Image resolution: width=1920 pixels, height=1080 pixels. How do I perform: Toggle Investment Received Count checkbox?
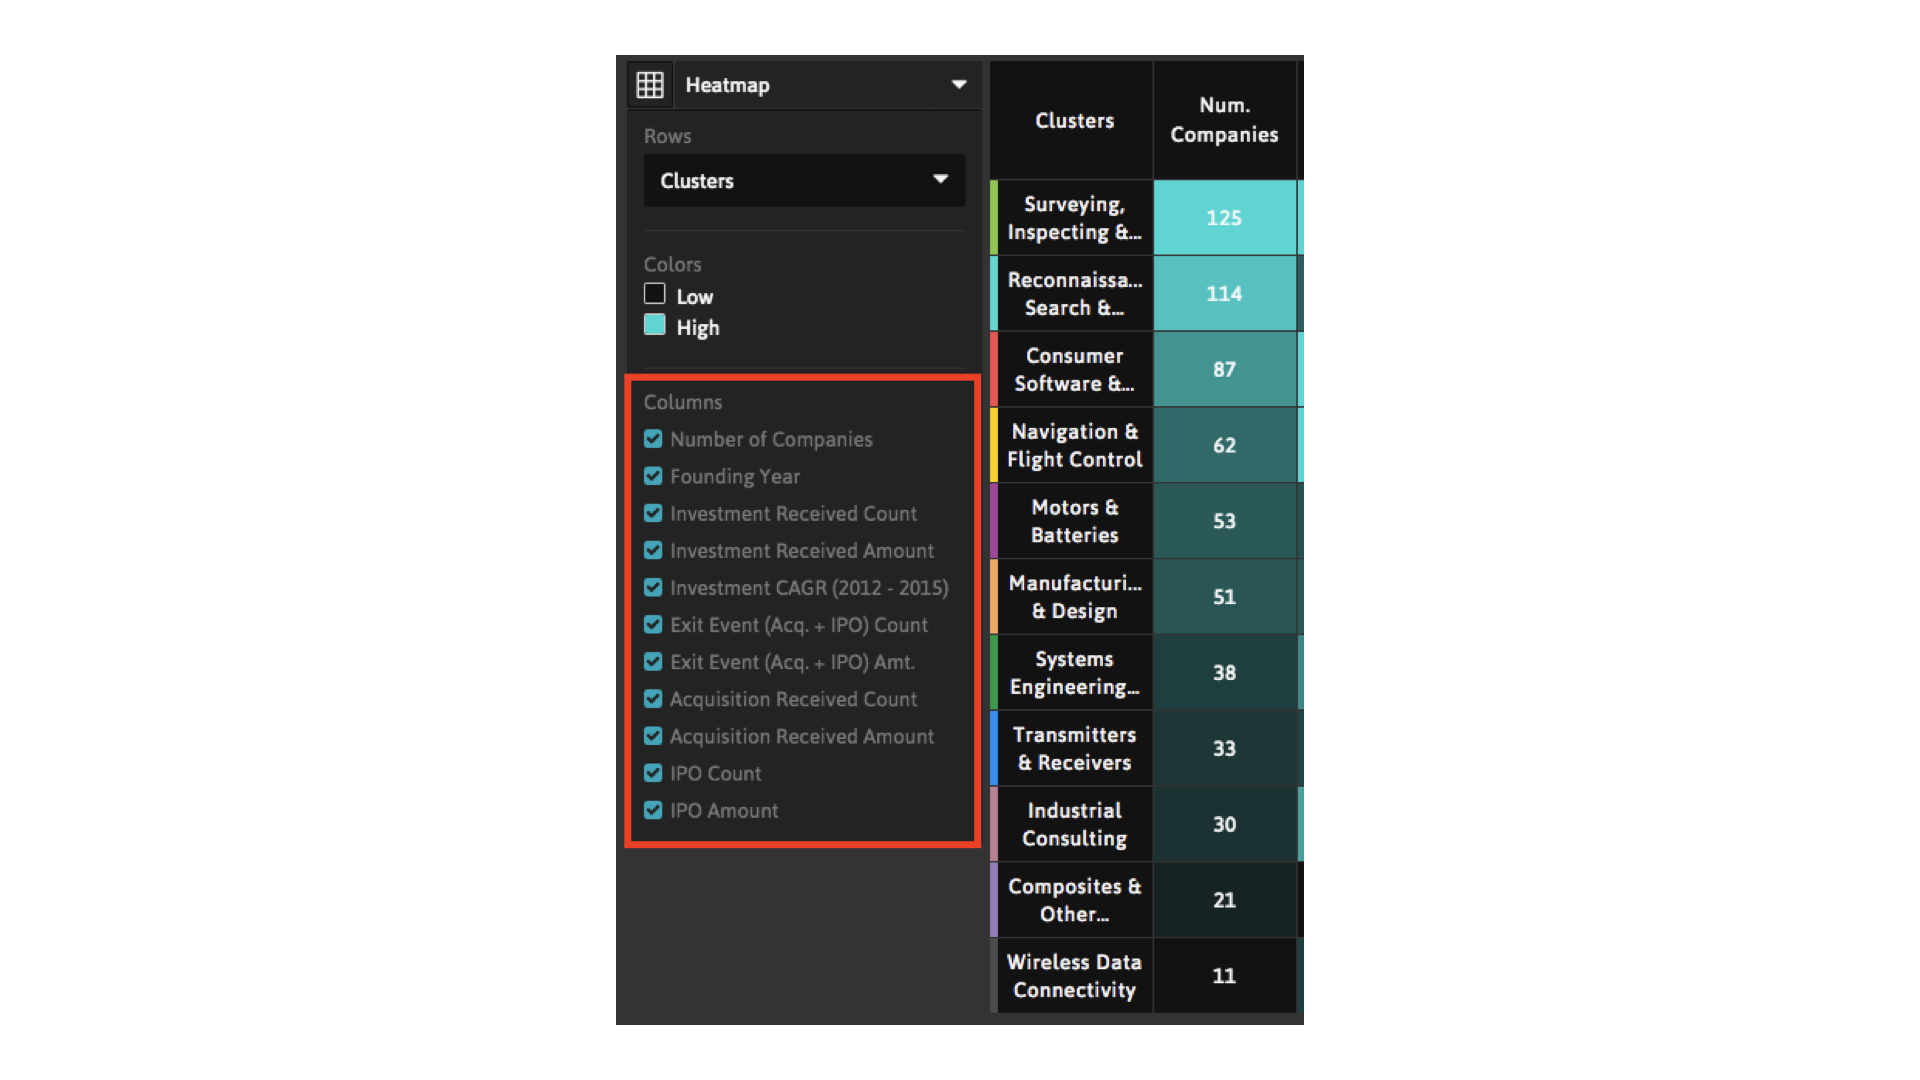click(x=653, y=513)
